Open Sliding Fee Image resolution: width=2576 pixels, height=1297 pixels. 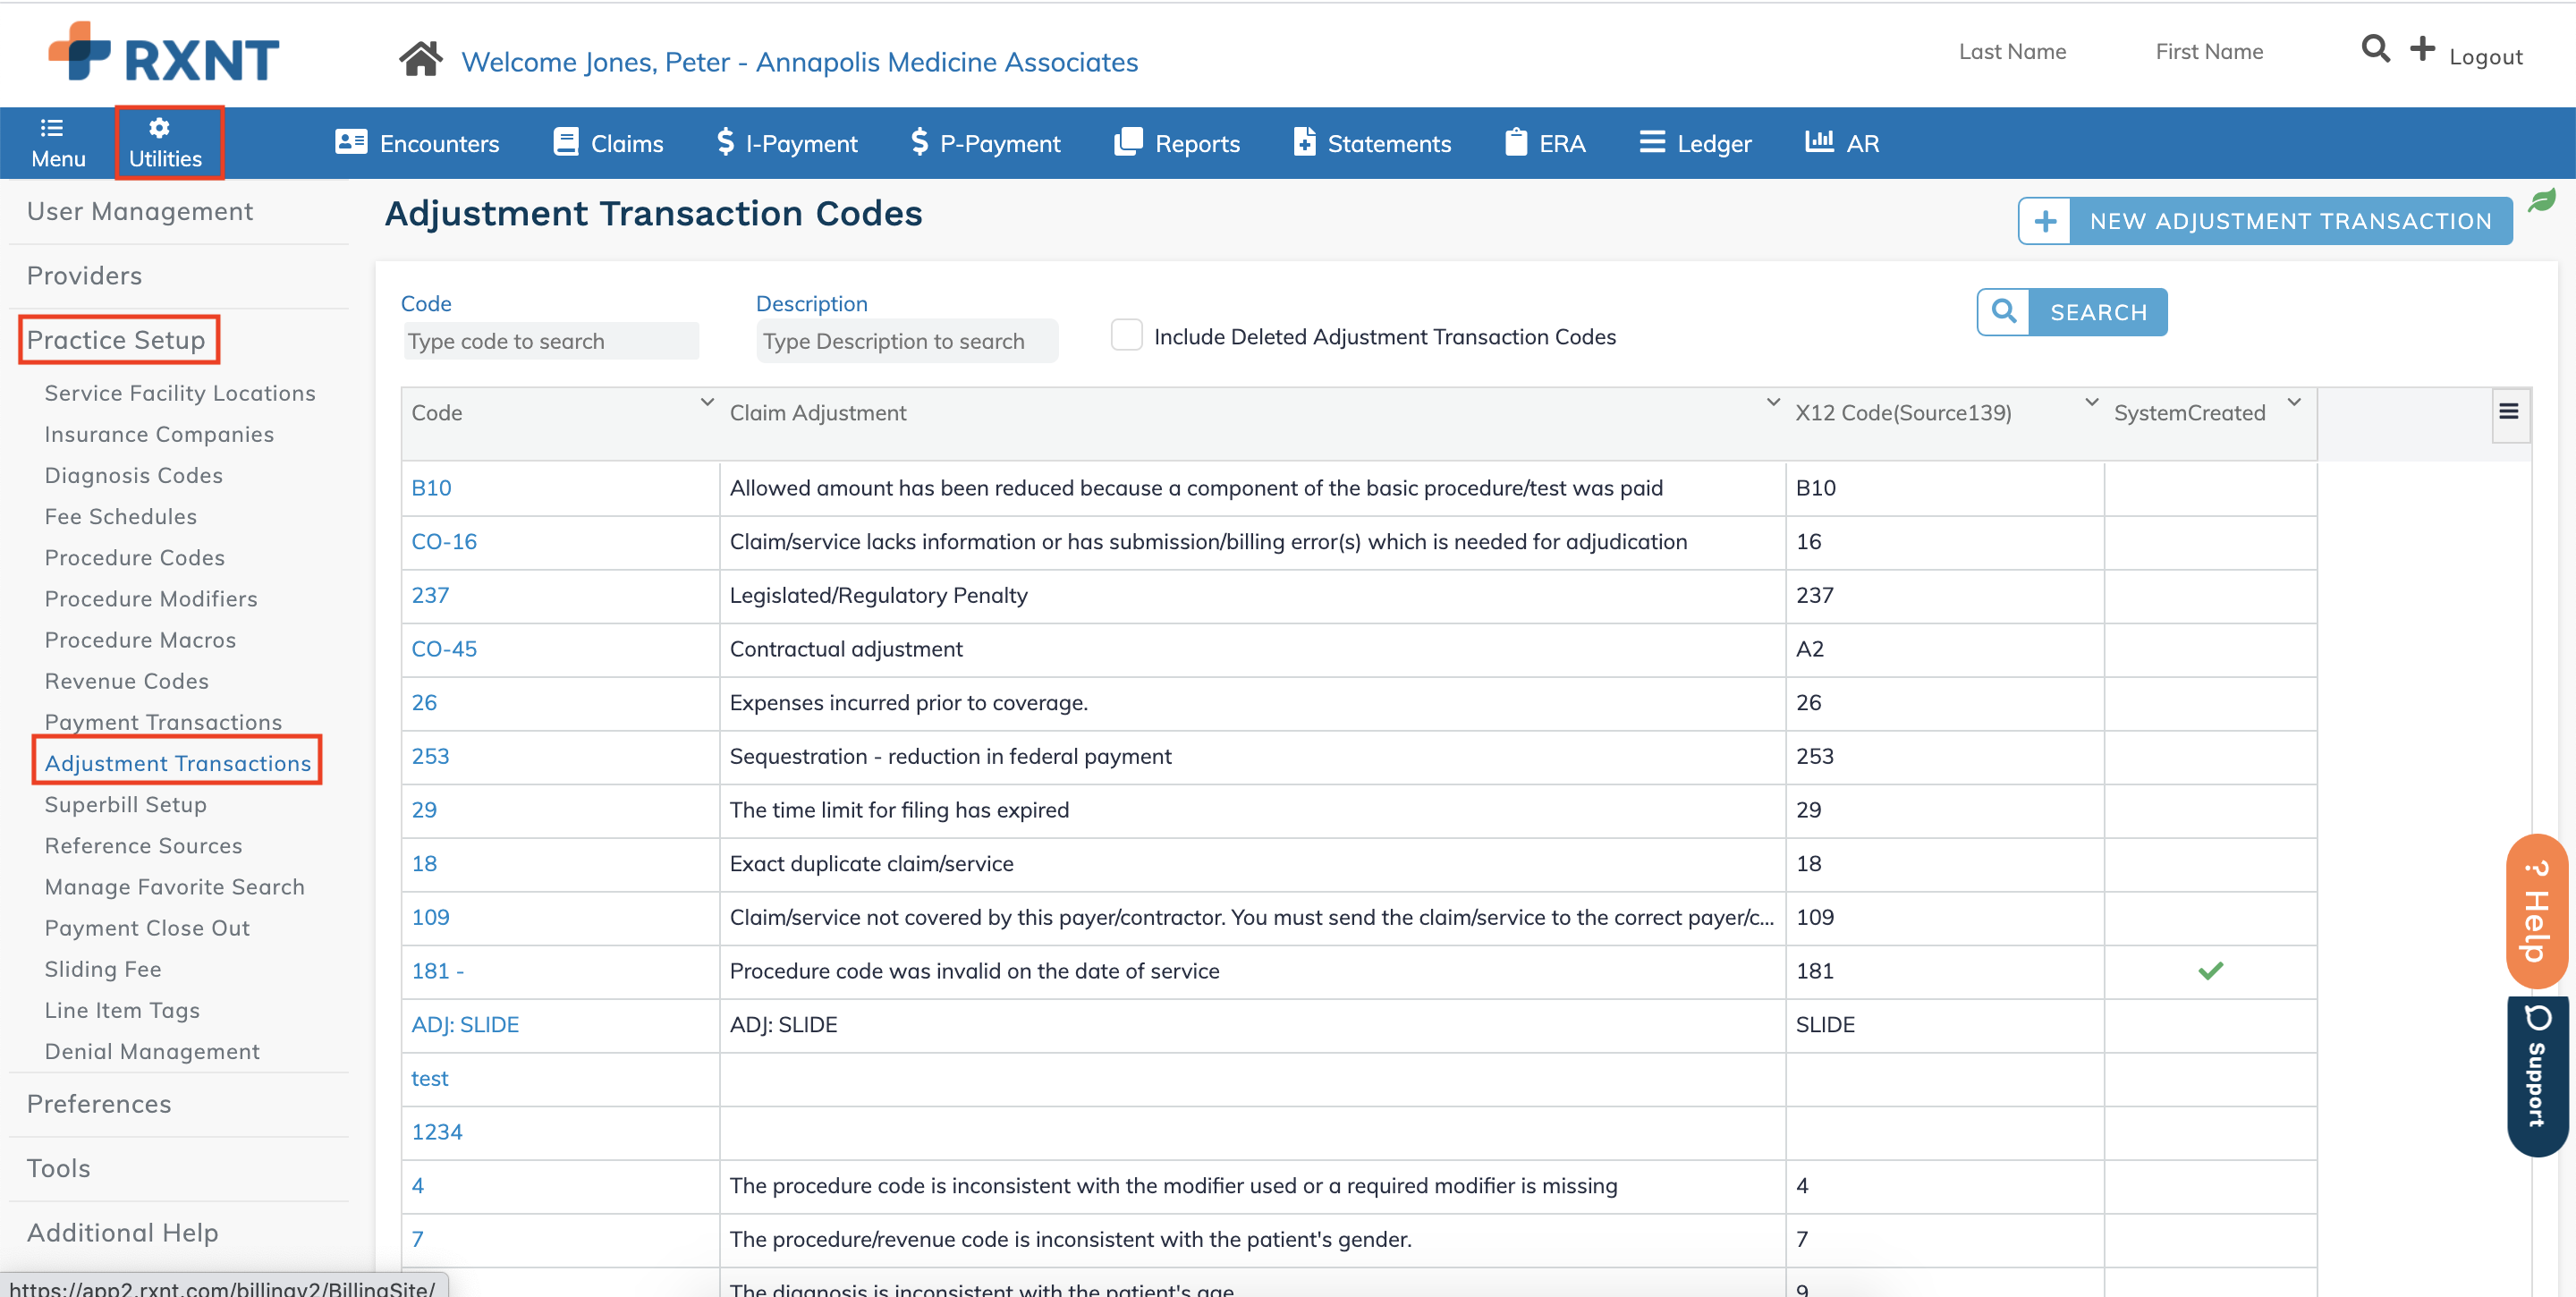click(103, 969)
